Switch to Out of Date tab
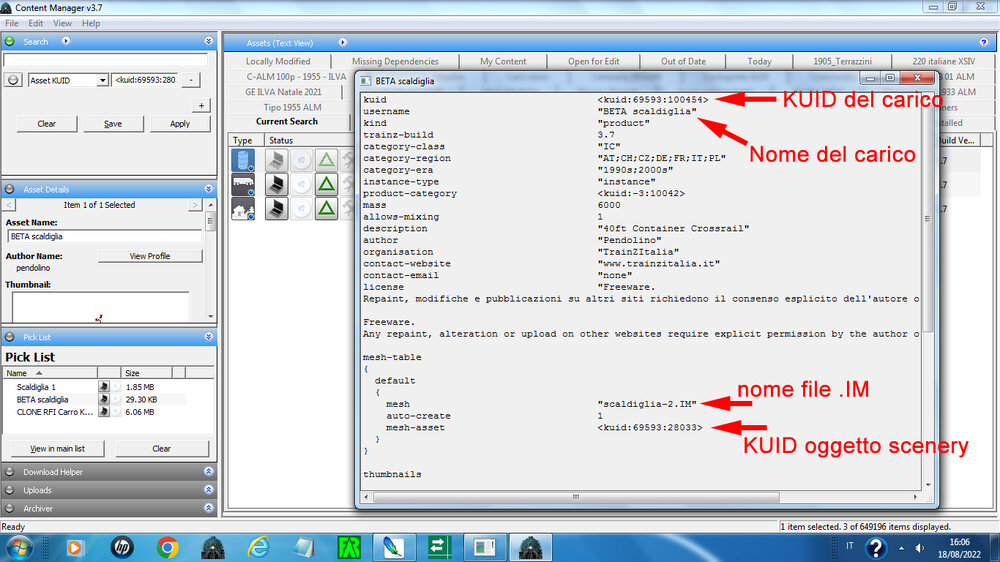Image resolution: width=1000 pixels, height=562 pixels. 683,61
